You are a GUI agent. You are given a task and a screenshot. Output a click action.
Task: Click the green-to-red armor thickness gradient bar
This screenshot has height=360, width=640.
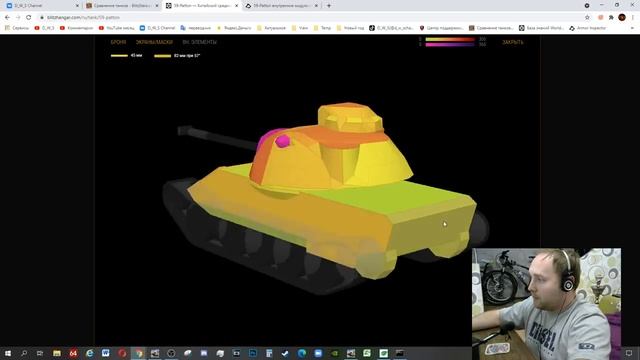[450, 39]
